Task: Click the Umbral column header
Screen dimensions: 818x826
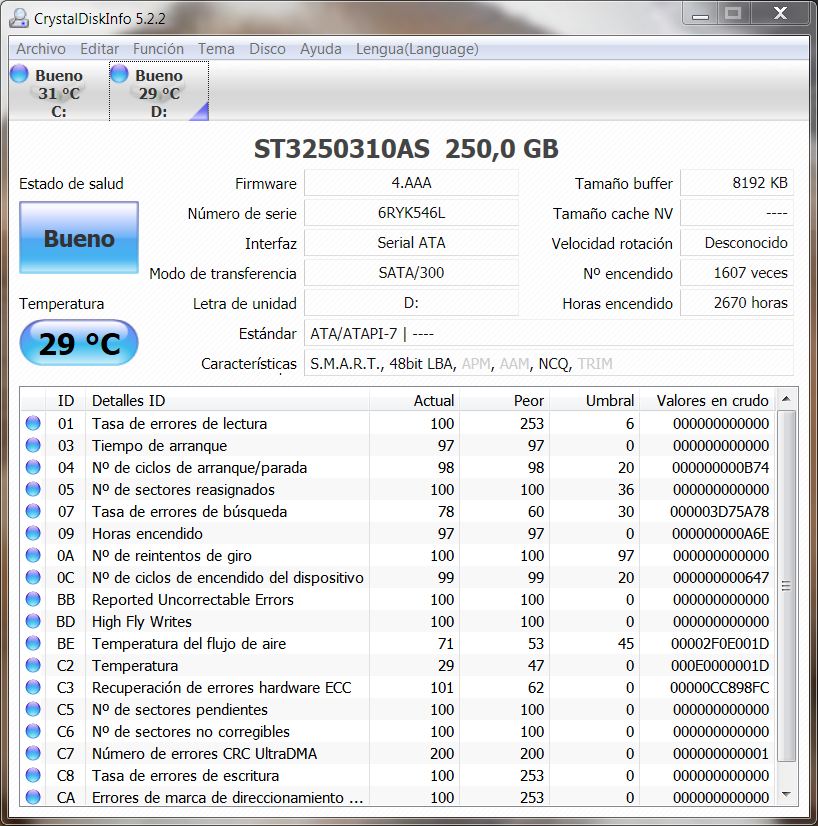Action: (x=595, y=400)
